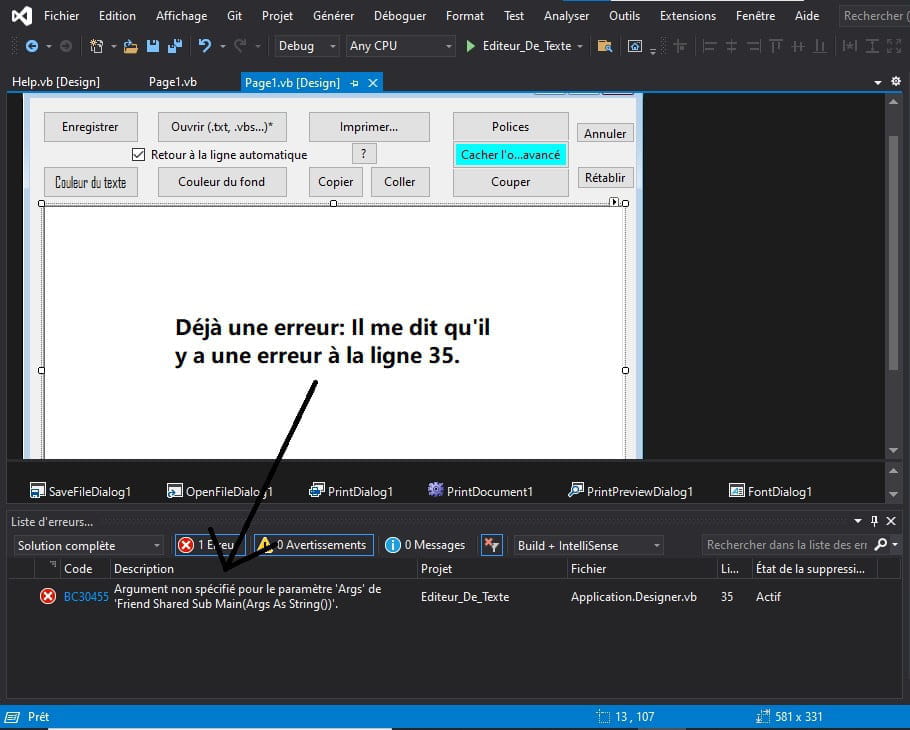
Task: Open the Fichier menu
Action: 62,16
